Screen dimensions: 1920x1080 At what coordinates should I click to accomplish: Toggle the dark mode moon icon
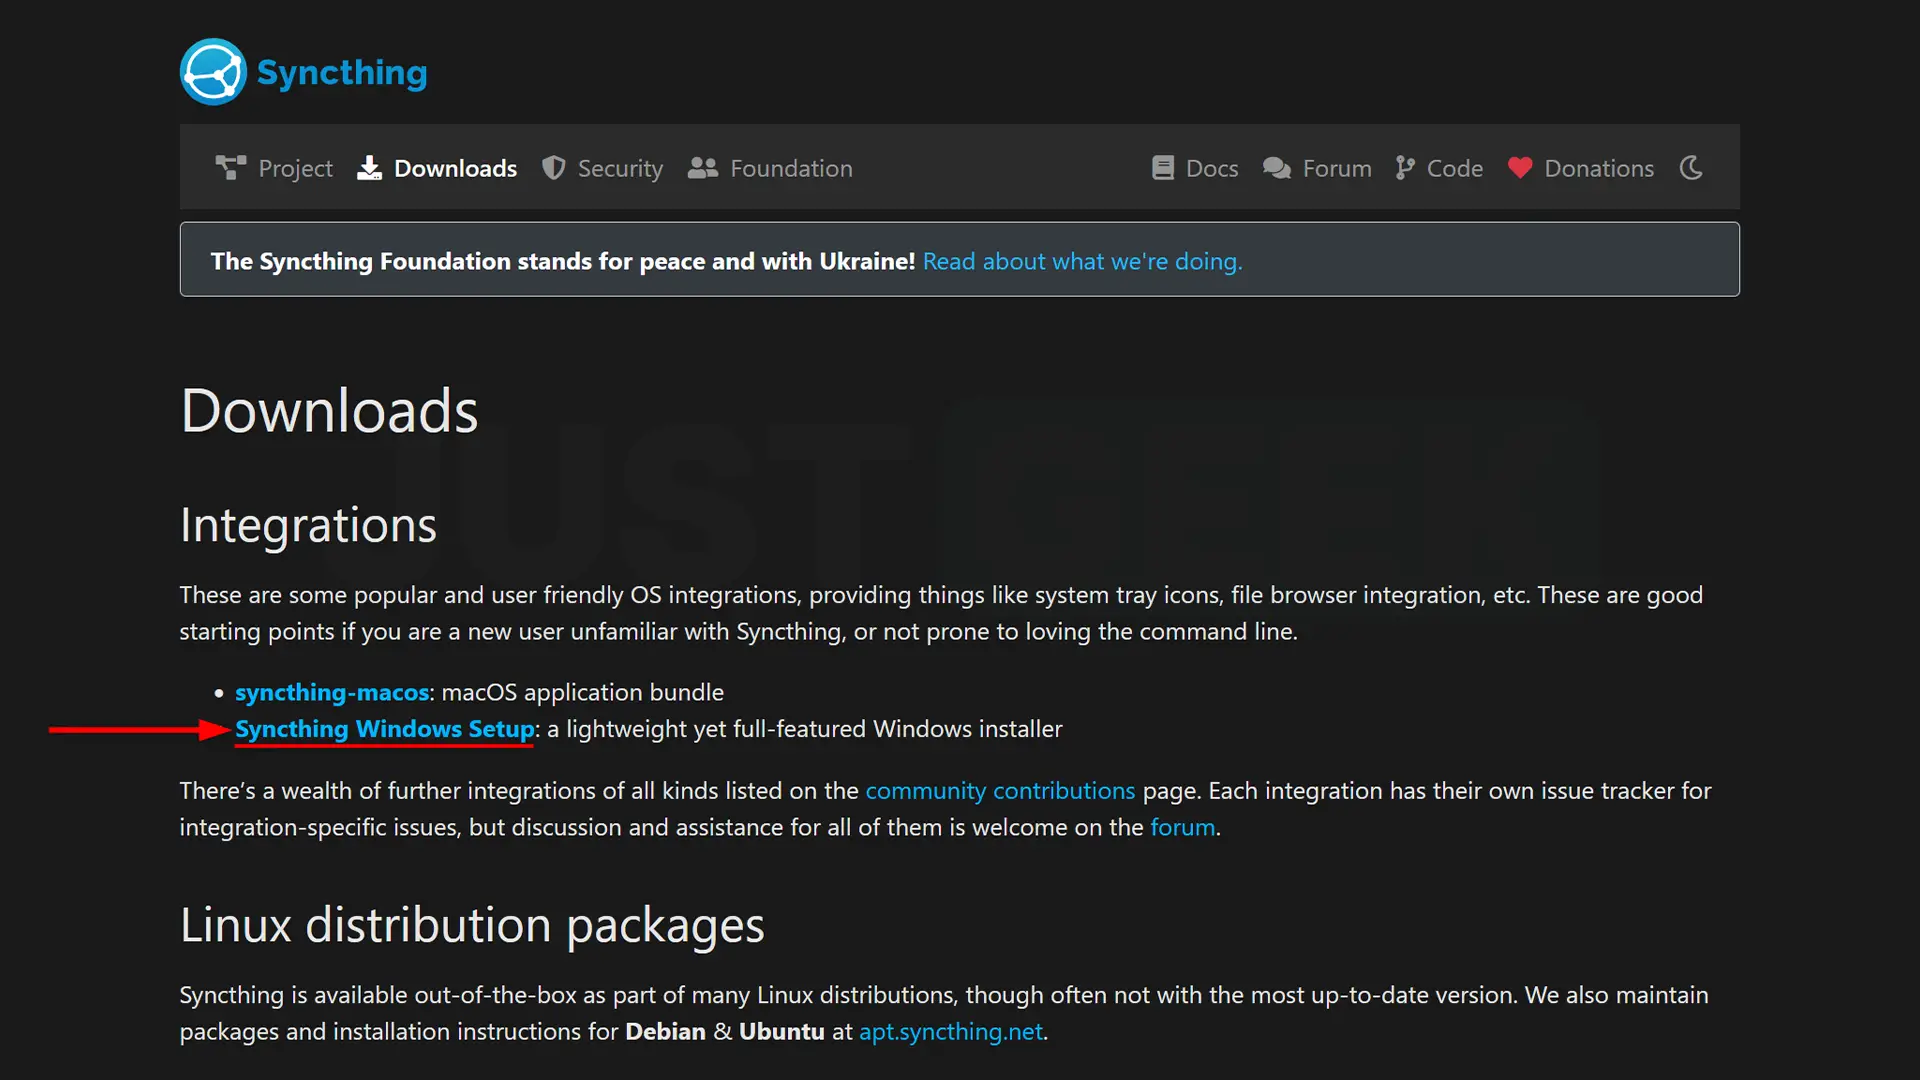tap(1691, 168)
